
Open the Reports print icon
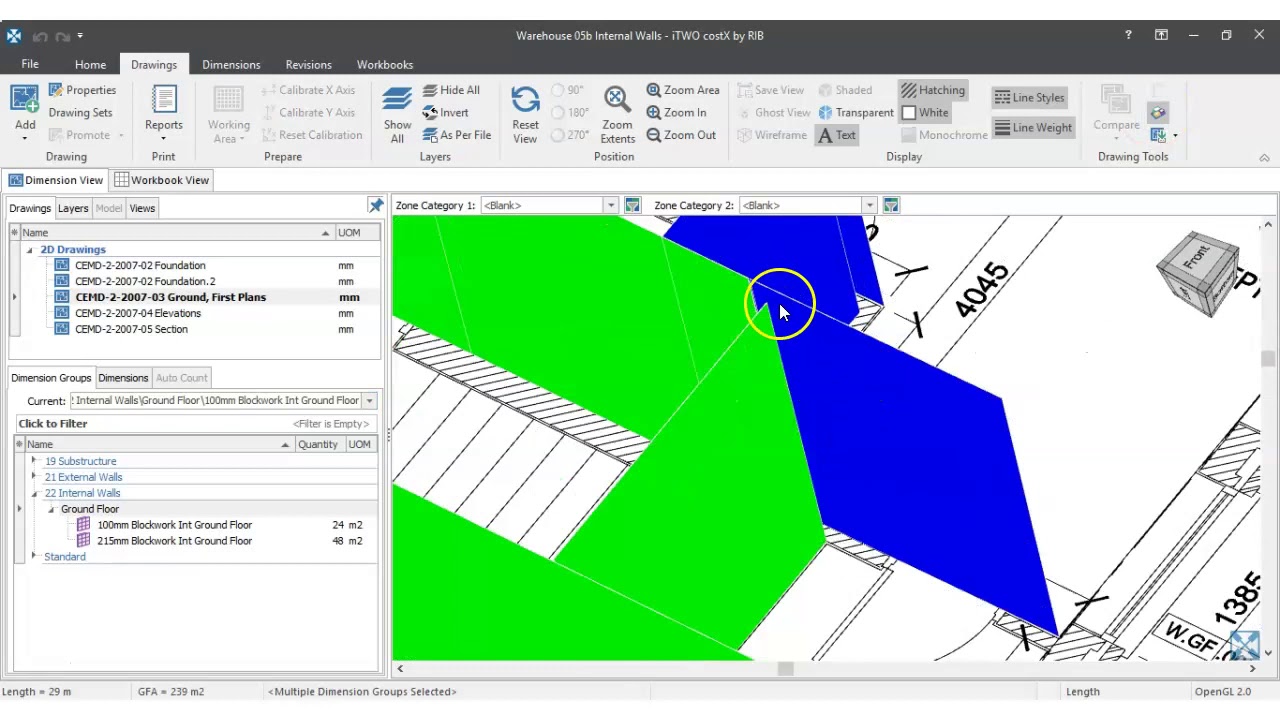pyautogui.click(x=164, y=99)
